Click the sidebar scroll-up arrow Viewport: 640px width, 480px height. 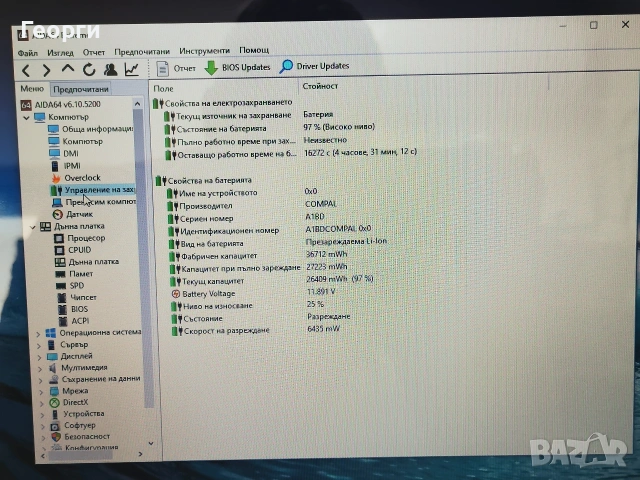(x=138, y=104)
